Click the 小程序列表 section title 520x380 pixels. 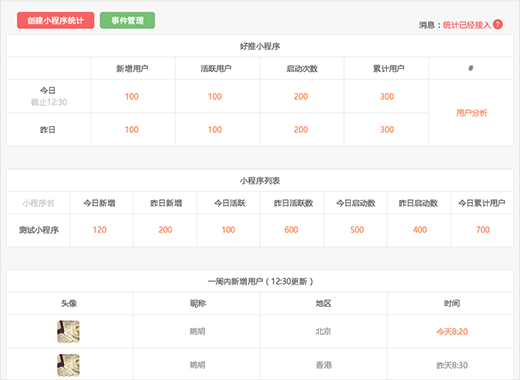pos(260,181)
